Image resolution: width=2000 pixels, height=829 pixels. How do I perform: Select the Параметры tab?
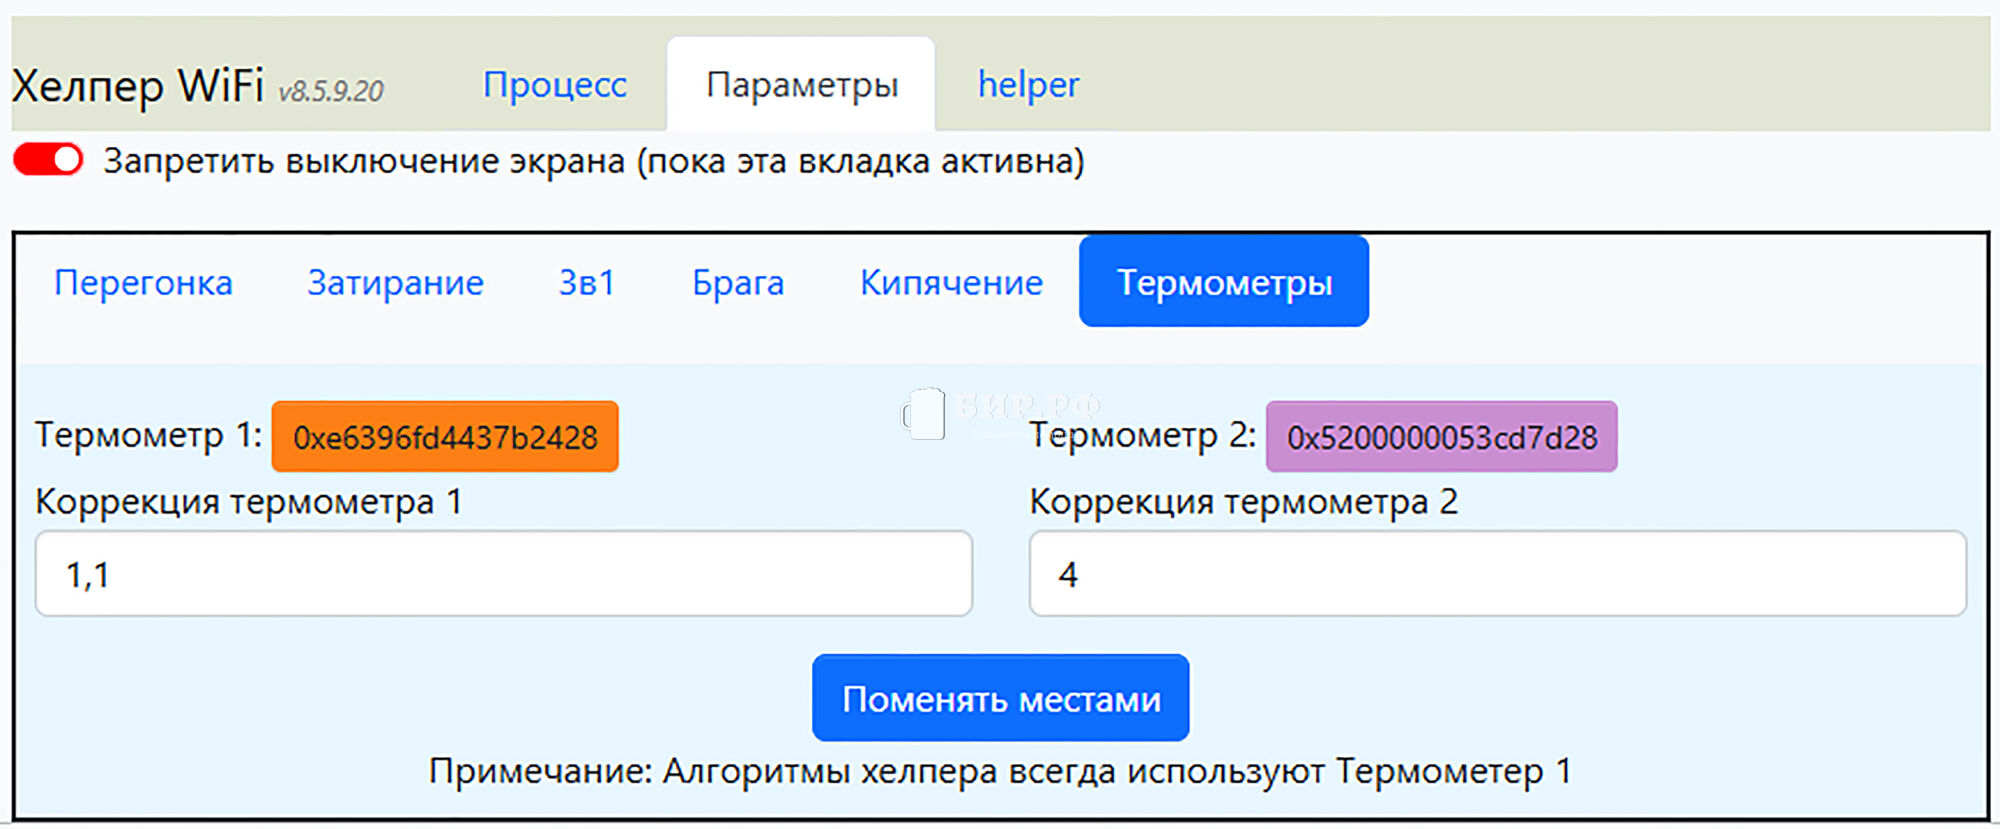802,85
